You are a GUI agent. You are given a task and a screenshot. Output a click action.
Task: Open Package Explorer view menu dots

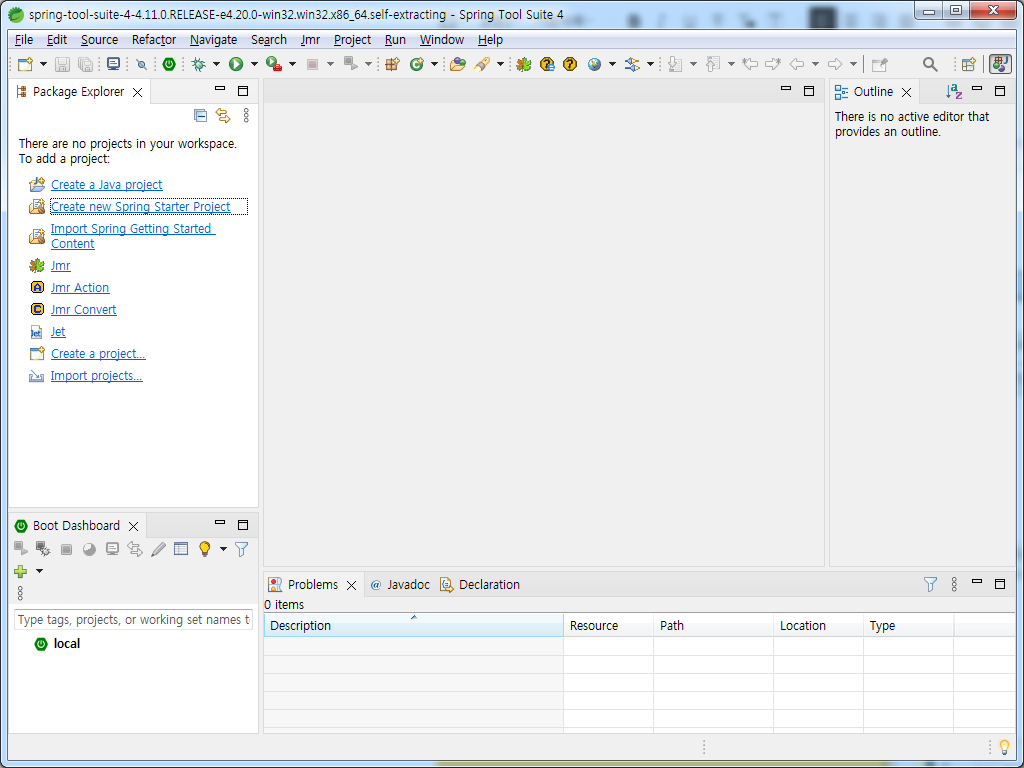tap(246, 116)
